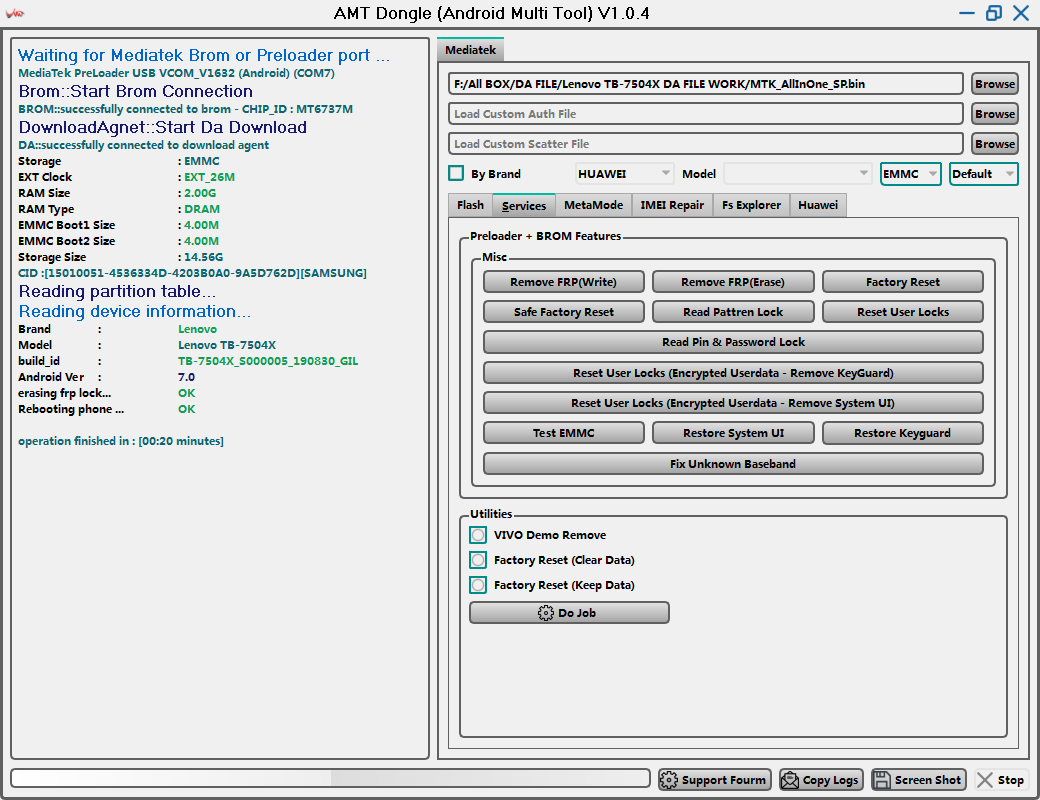Switch to the Services tab
The image size is (1040, 800).
(x=524, y=206)
